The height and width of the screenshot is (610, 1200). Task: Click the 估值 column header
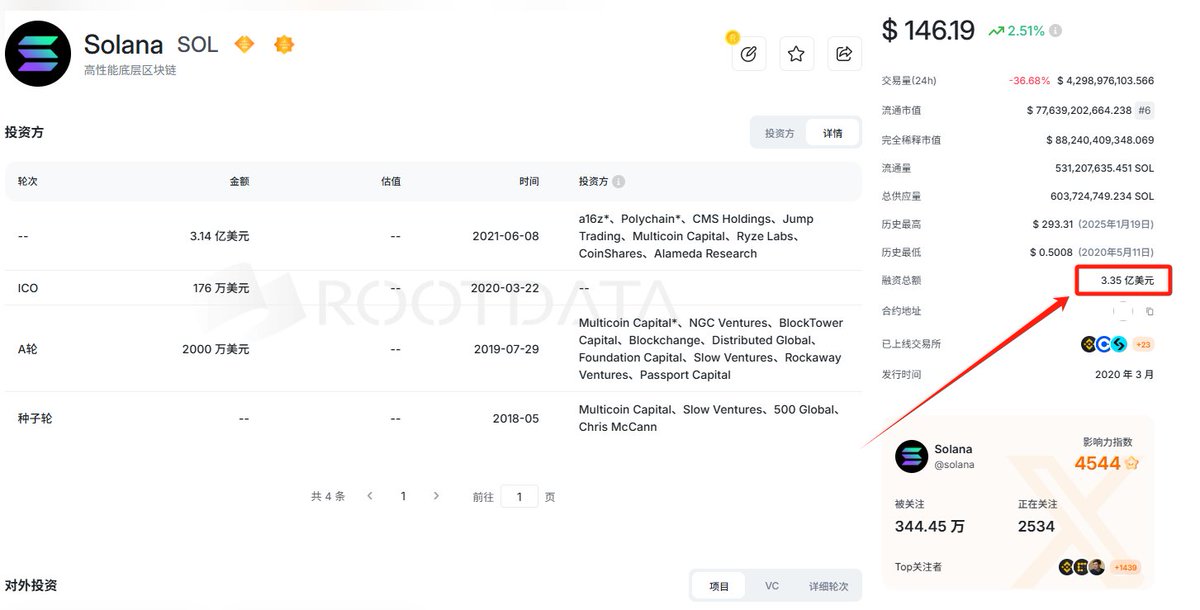[x=391, y=182]
